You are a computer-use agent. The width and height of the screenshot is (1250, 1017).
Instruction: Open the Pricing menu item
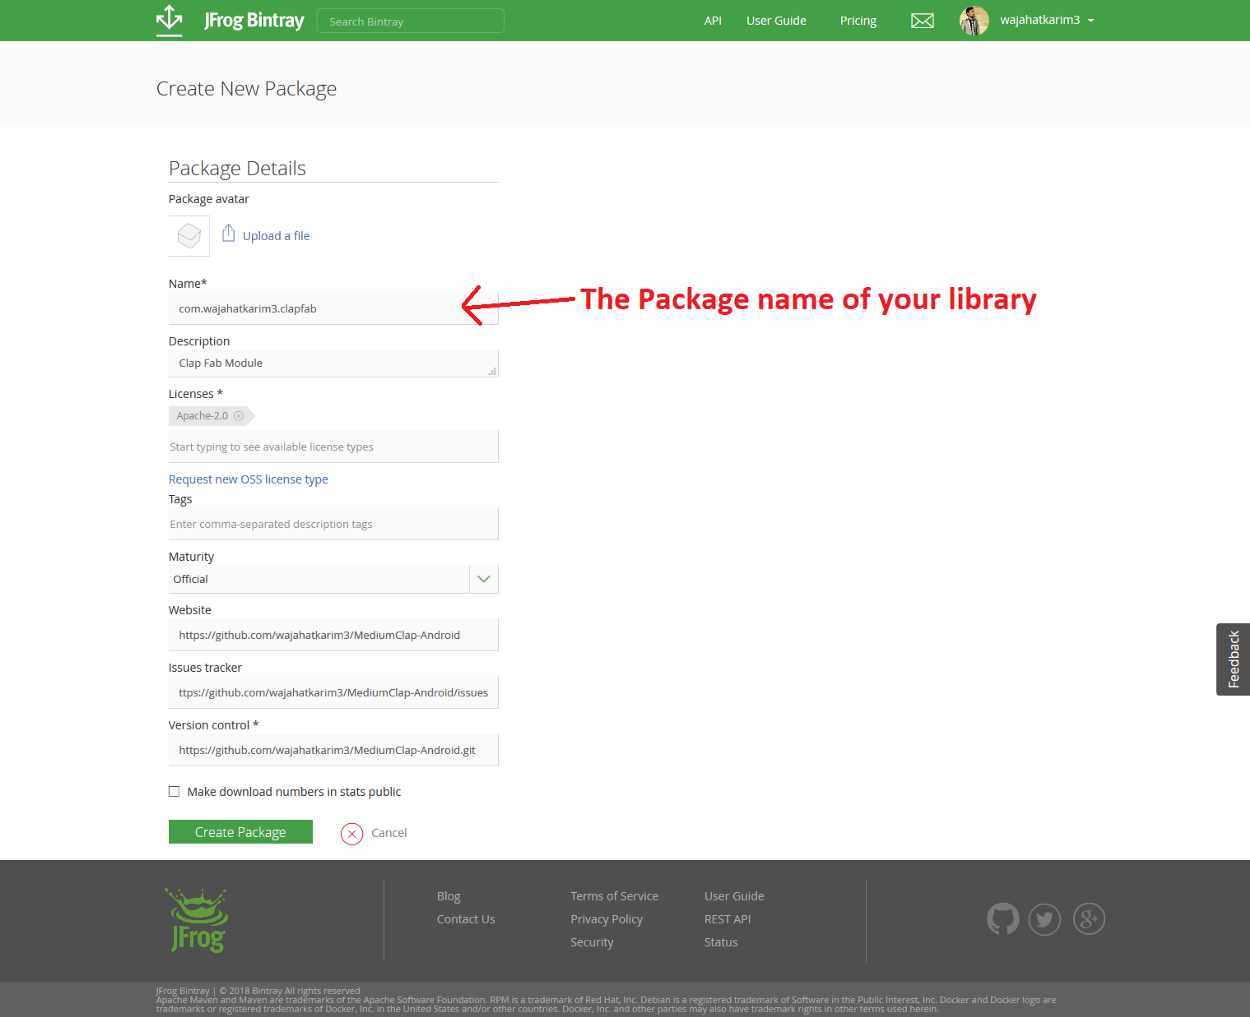pos(858,21)
